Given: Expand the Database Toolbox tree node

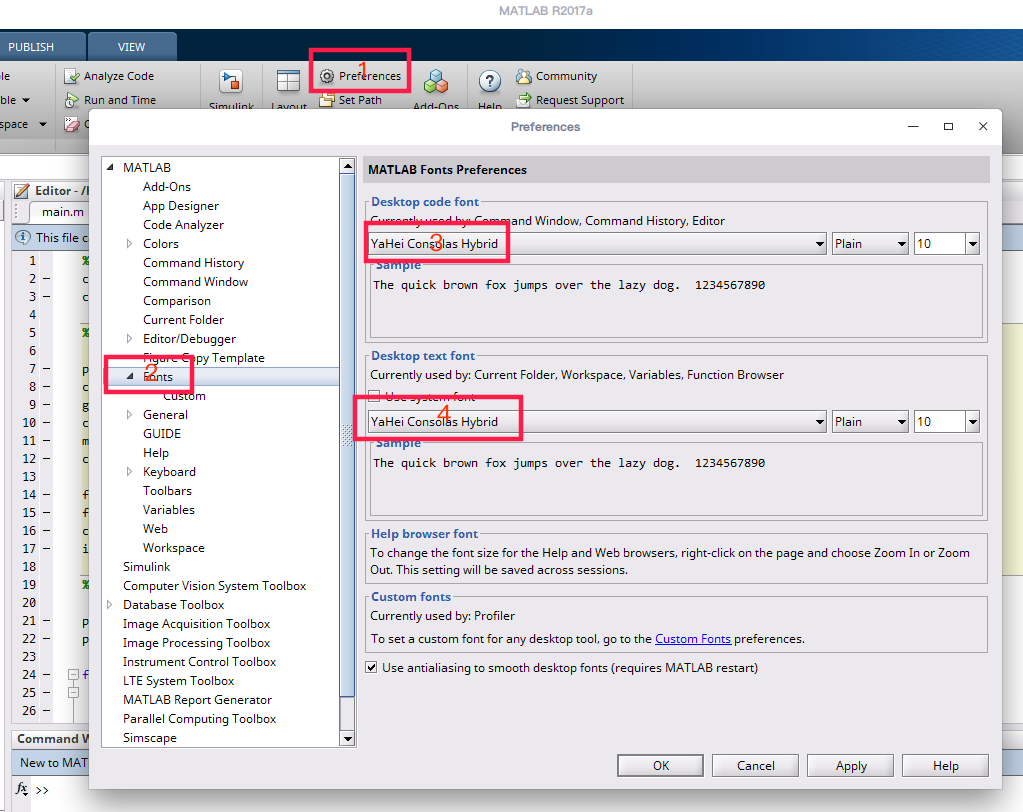Looking at the screenshot, I should coord(110,605).
